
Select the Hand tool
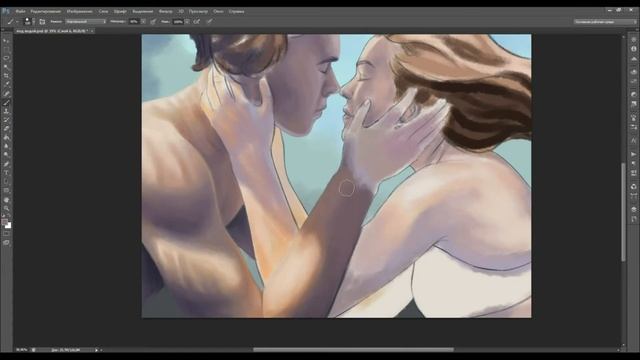[x=6, y=200]
